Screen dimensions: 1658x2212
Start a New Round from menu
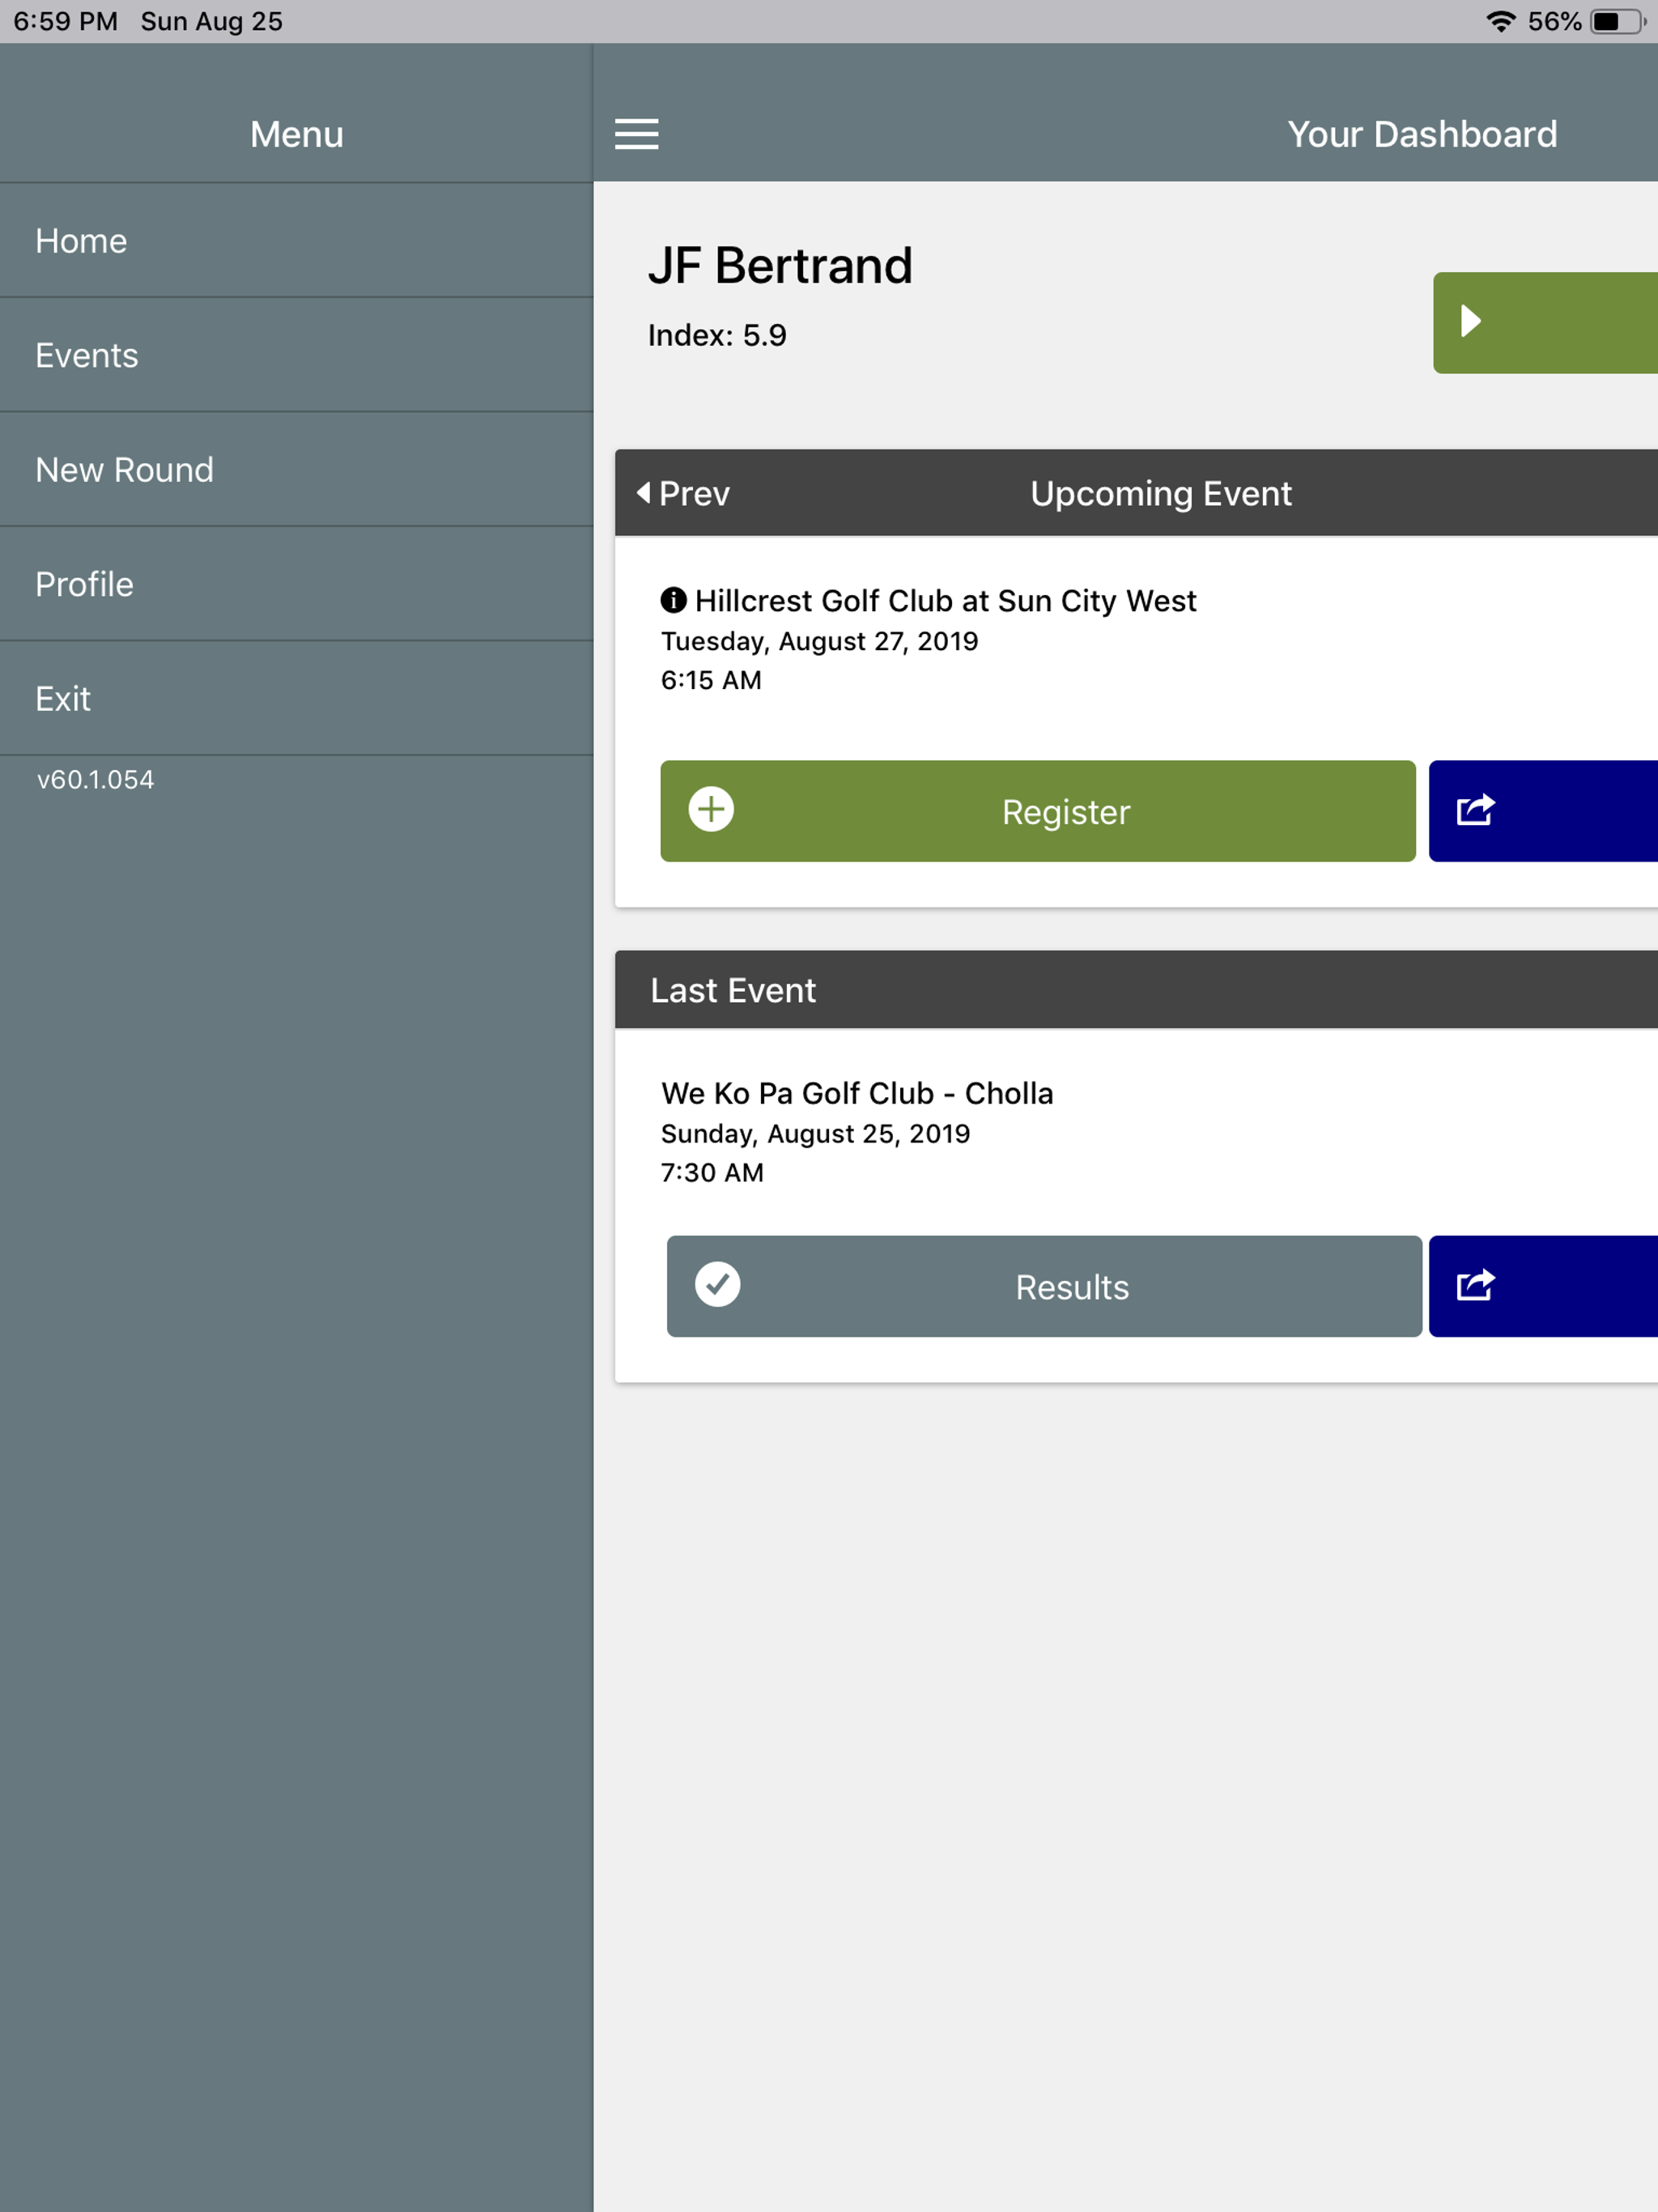tap(124, 470)
